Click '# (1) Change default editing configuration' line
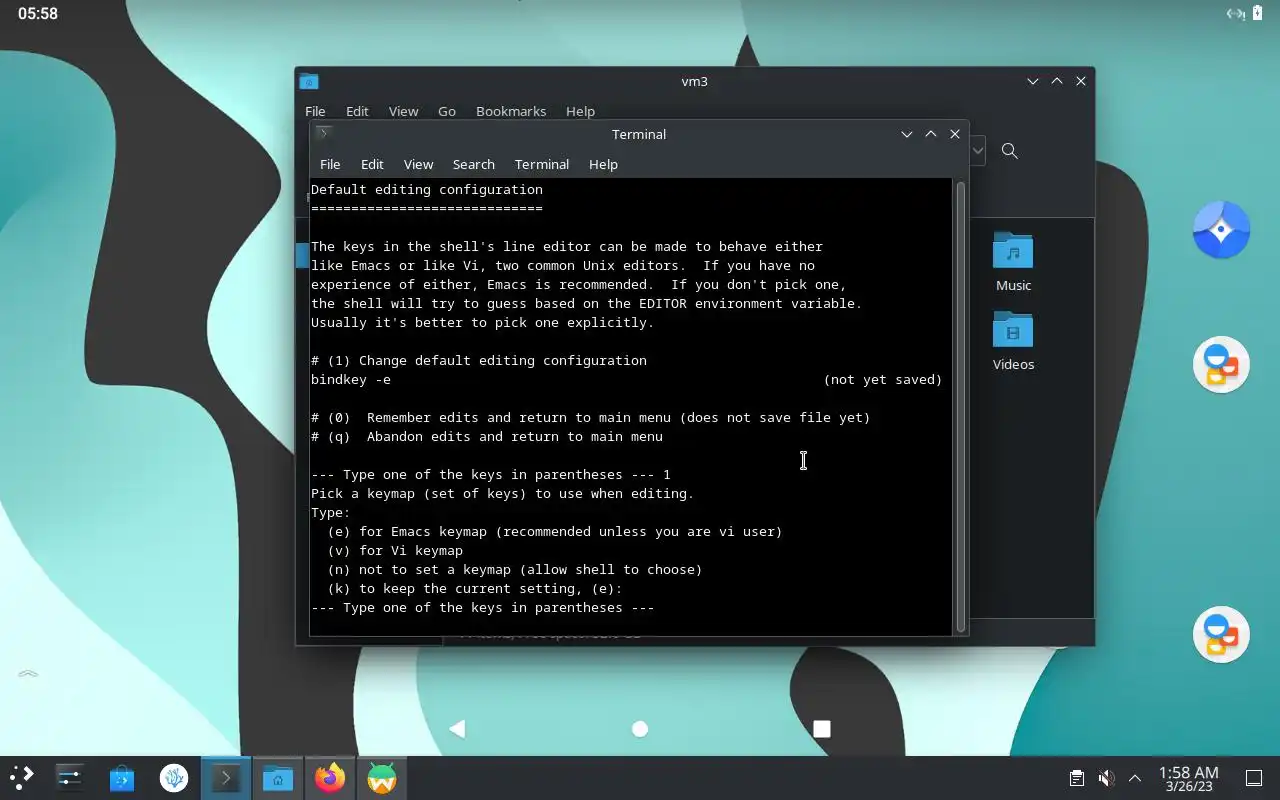The height and width of the screenshot is (800, 1280). 479,361
